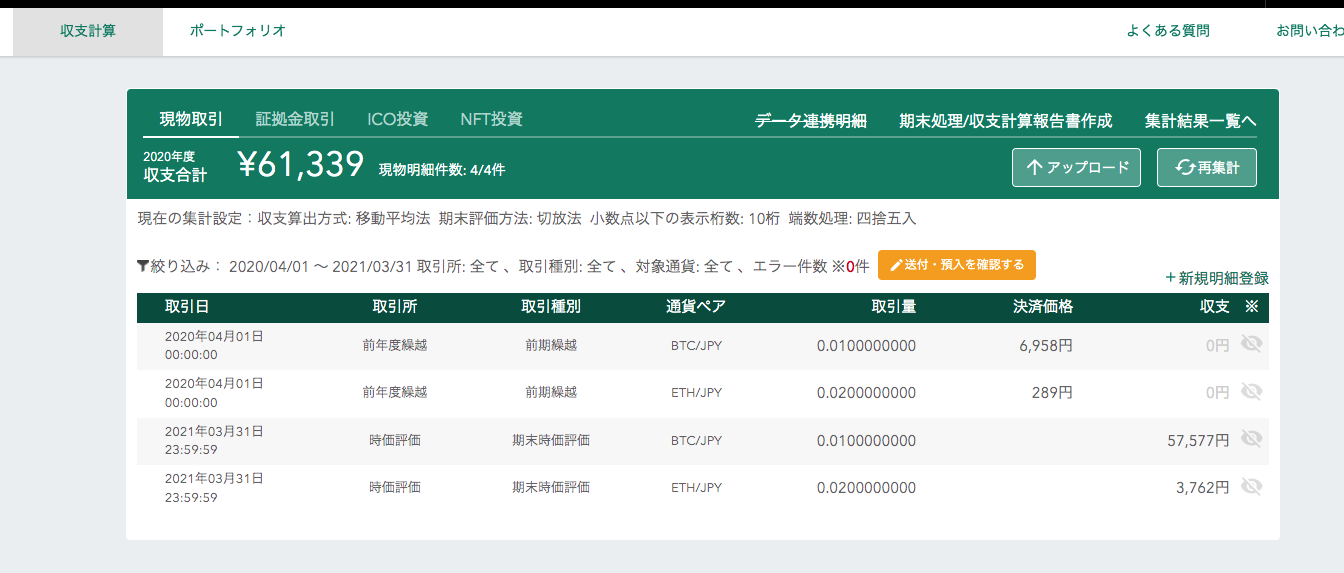
Task: Switch to 証拠金取引 tab
Action: (295, 119)
